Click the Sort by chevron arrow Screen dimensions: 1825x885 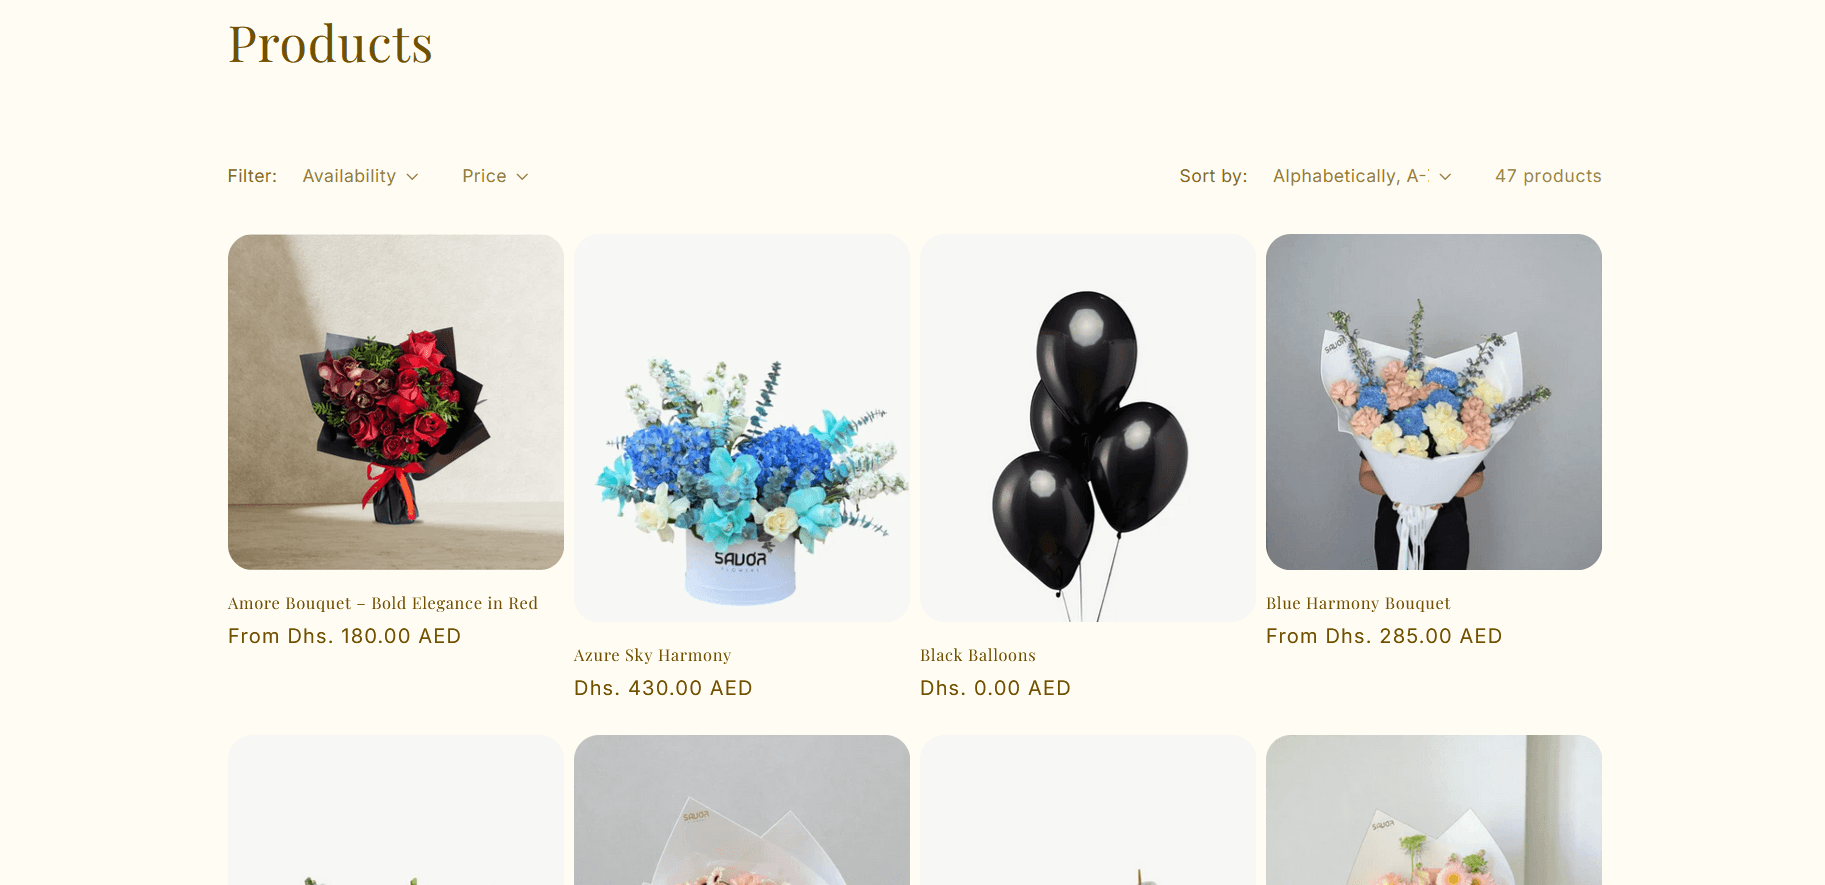click(x=1445, y=177)
